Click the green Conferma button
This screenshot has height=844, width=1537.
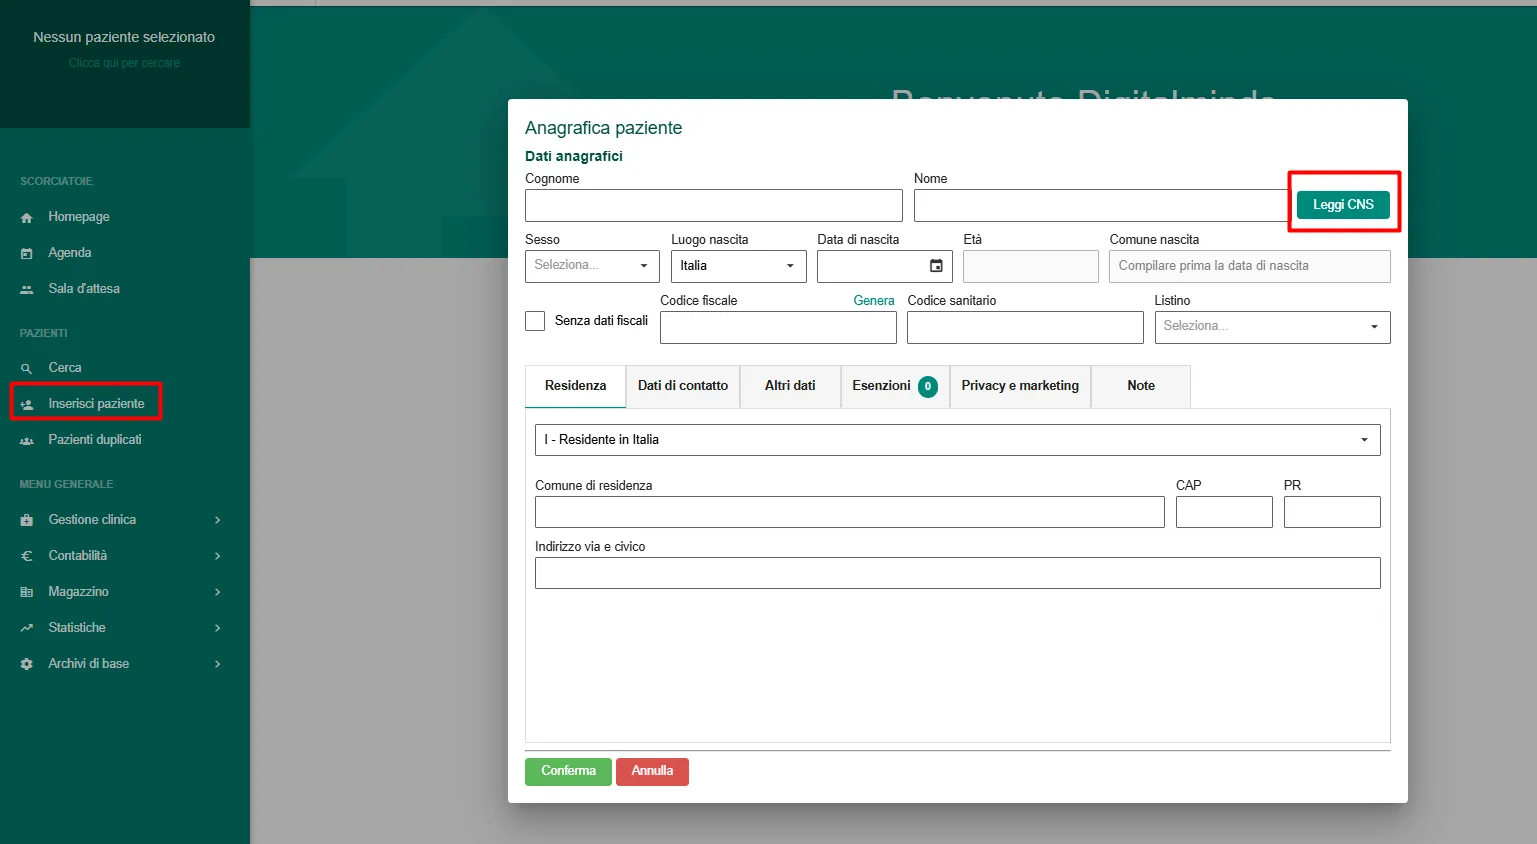(x=568, y=771)
